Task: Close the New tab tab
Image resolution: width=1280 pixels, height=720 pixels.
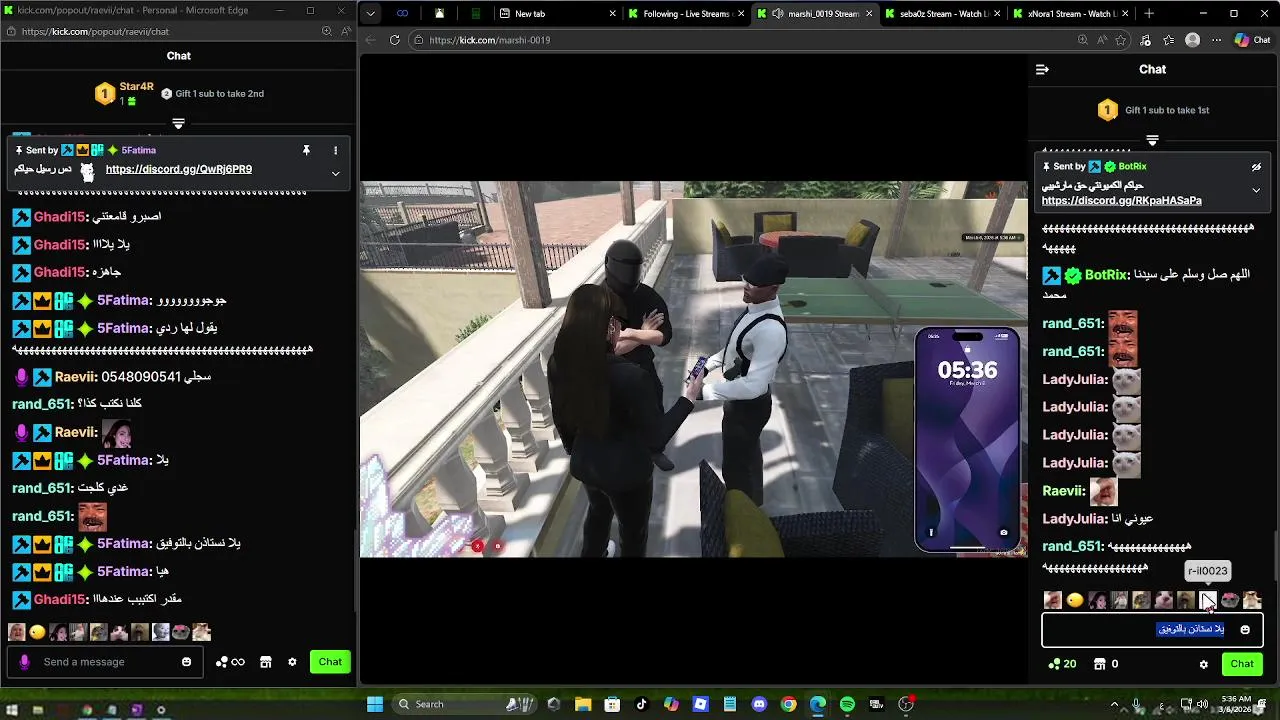Action: [610, 14]
